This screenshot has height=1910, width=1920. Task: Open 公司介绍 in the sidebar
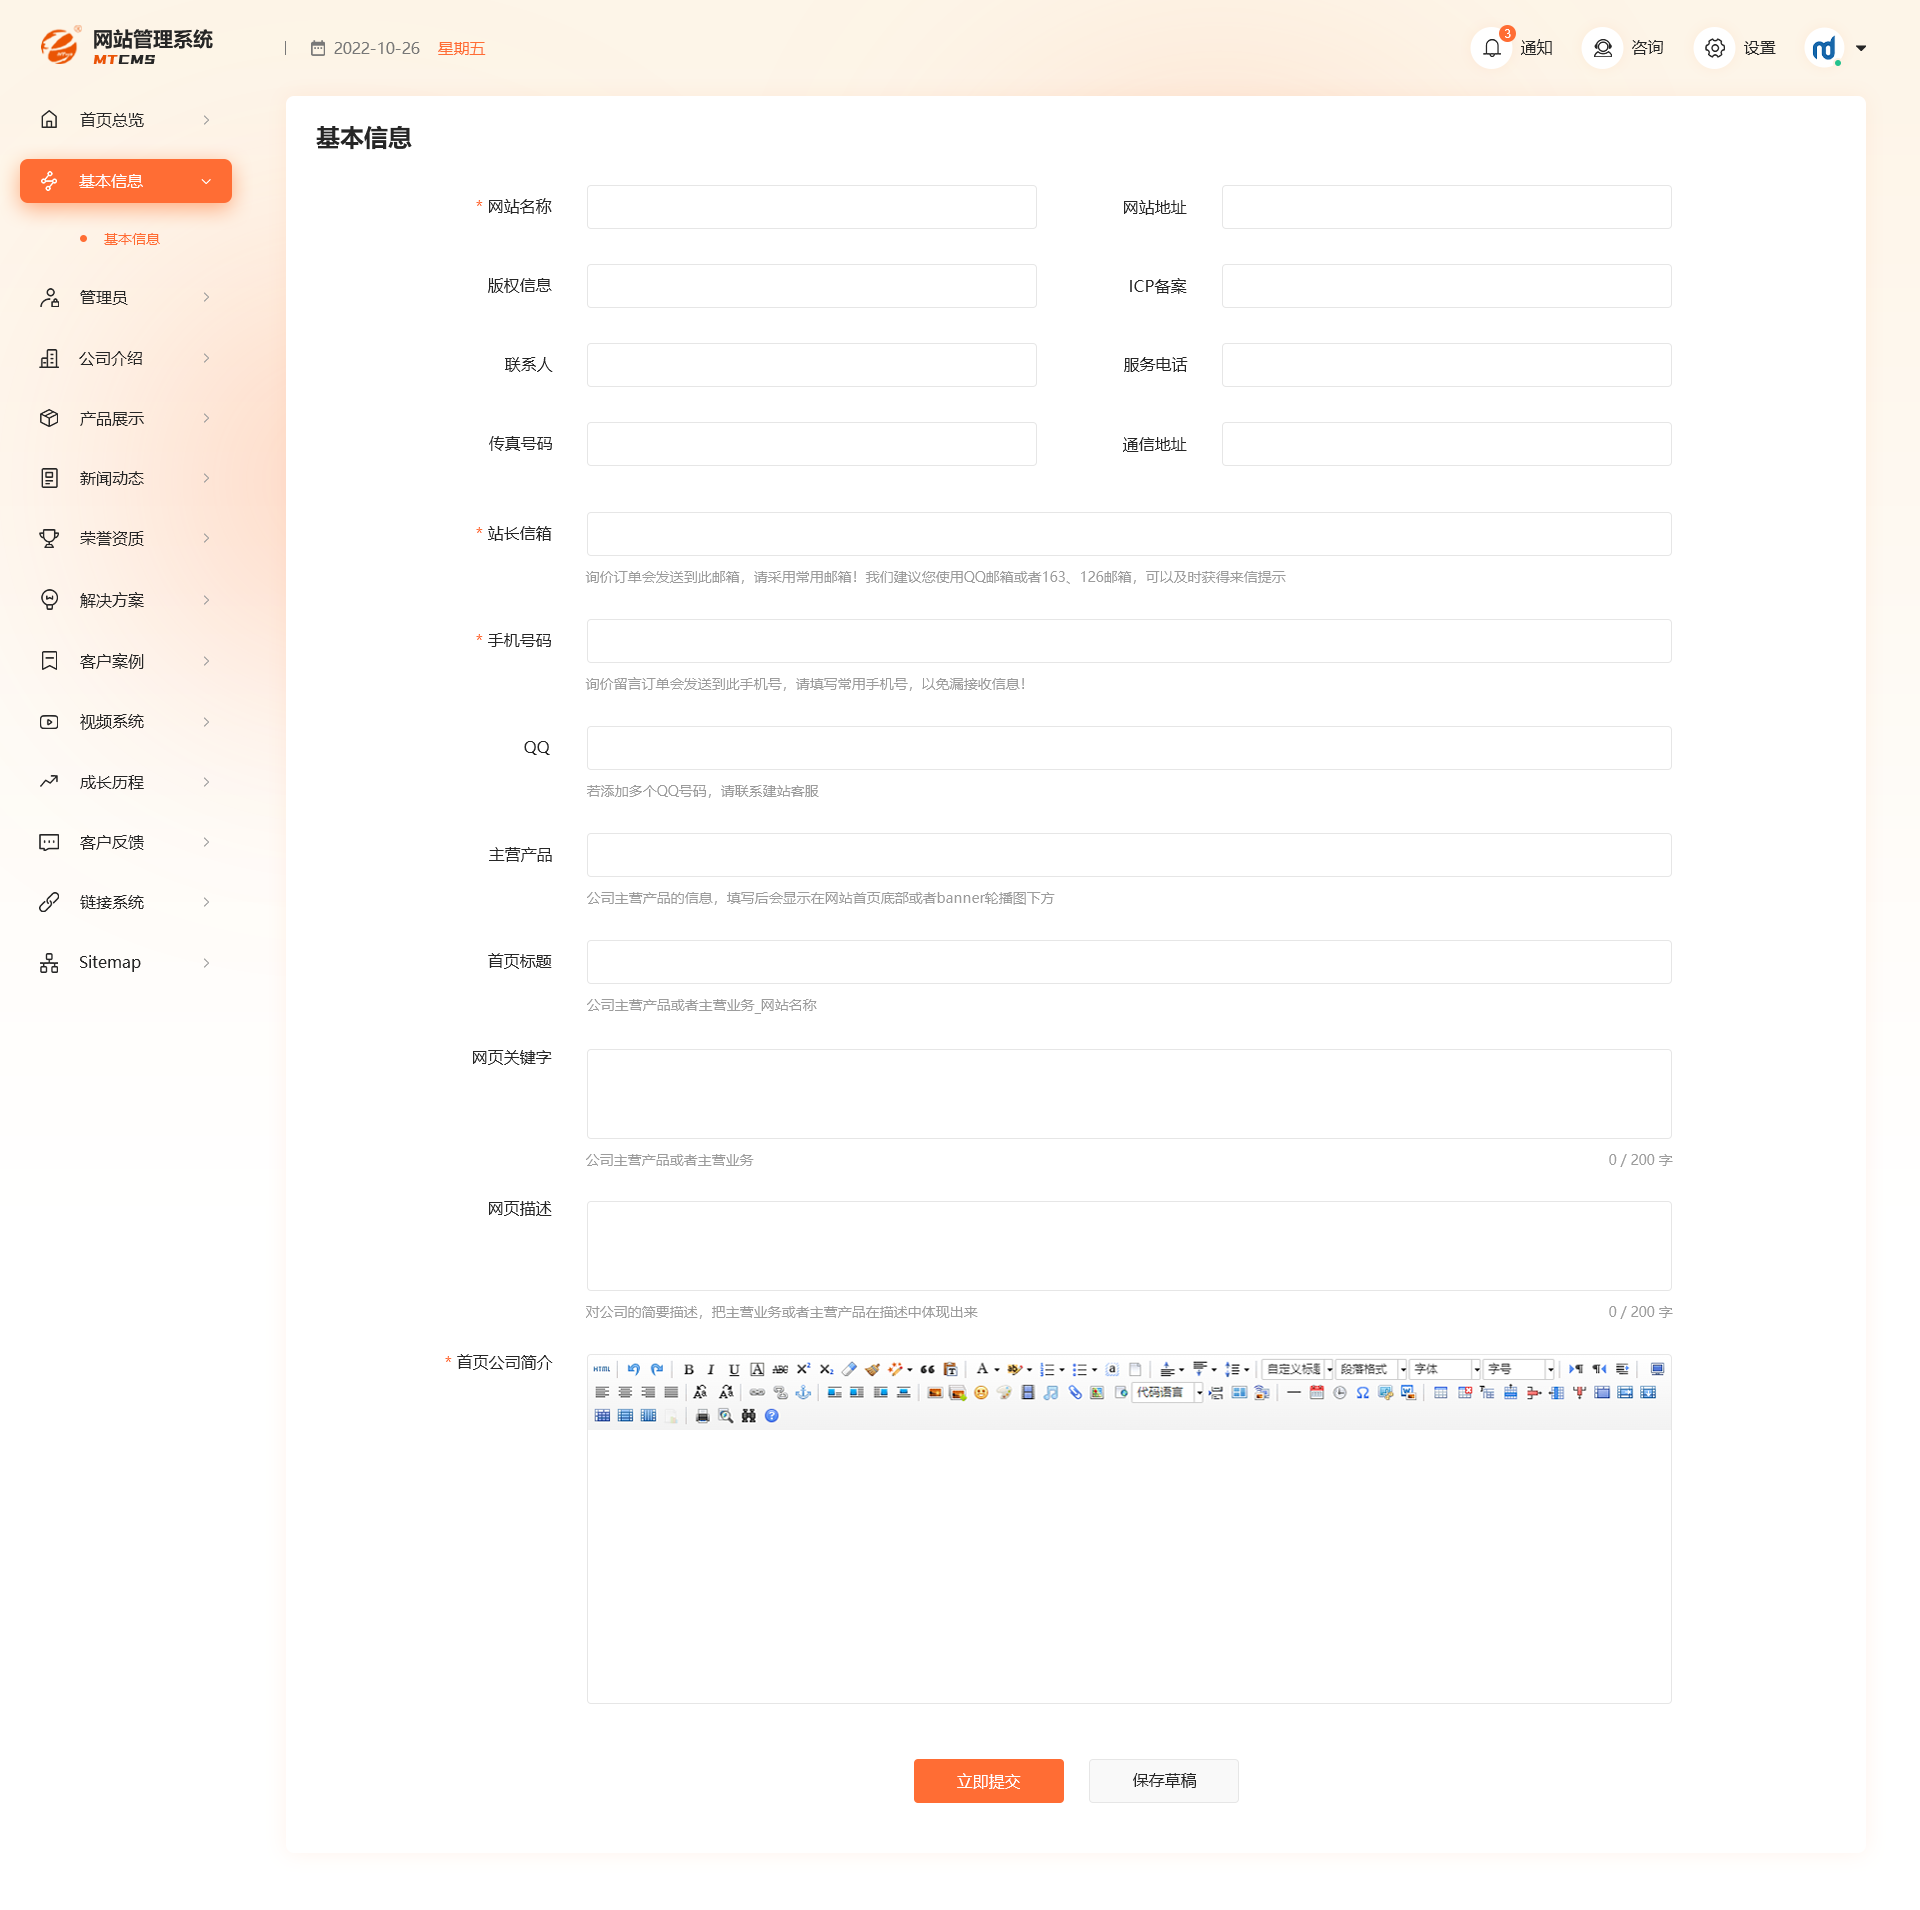tap(126, 358)
